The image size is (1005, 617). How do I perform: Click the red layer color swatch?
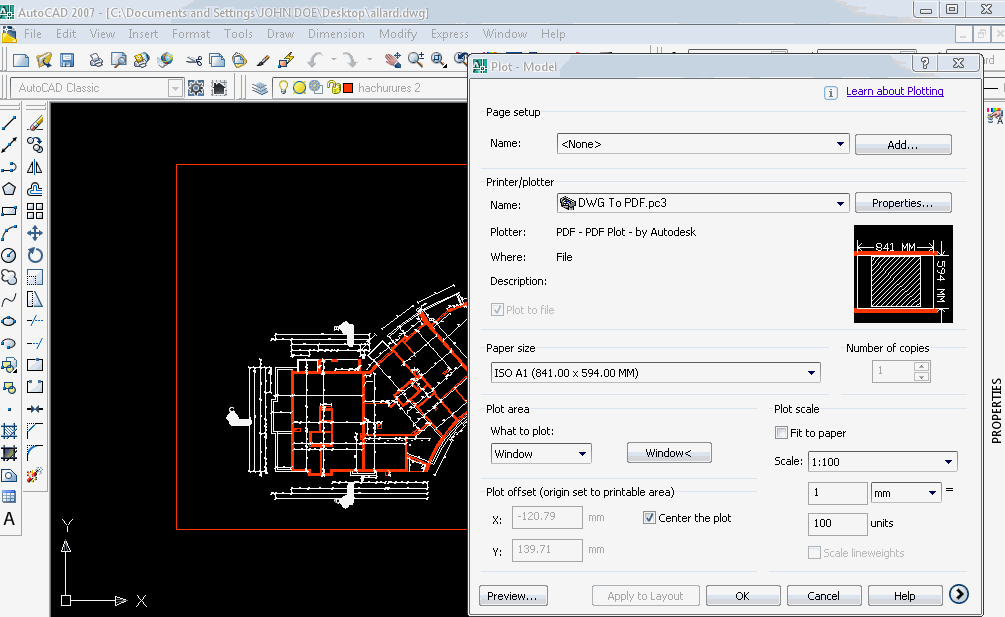(347, 88)
